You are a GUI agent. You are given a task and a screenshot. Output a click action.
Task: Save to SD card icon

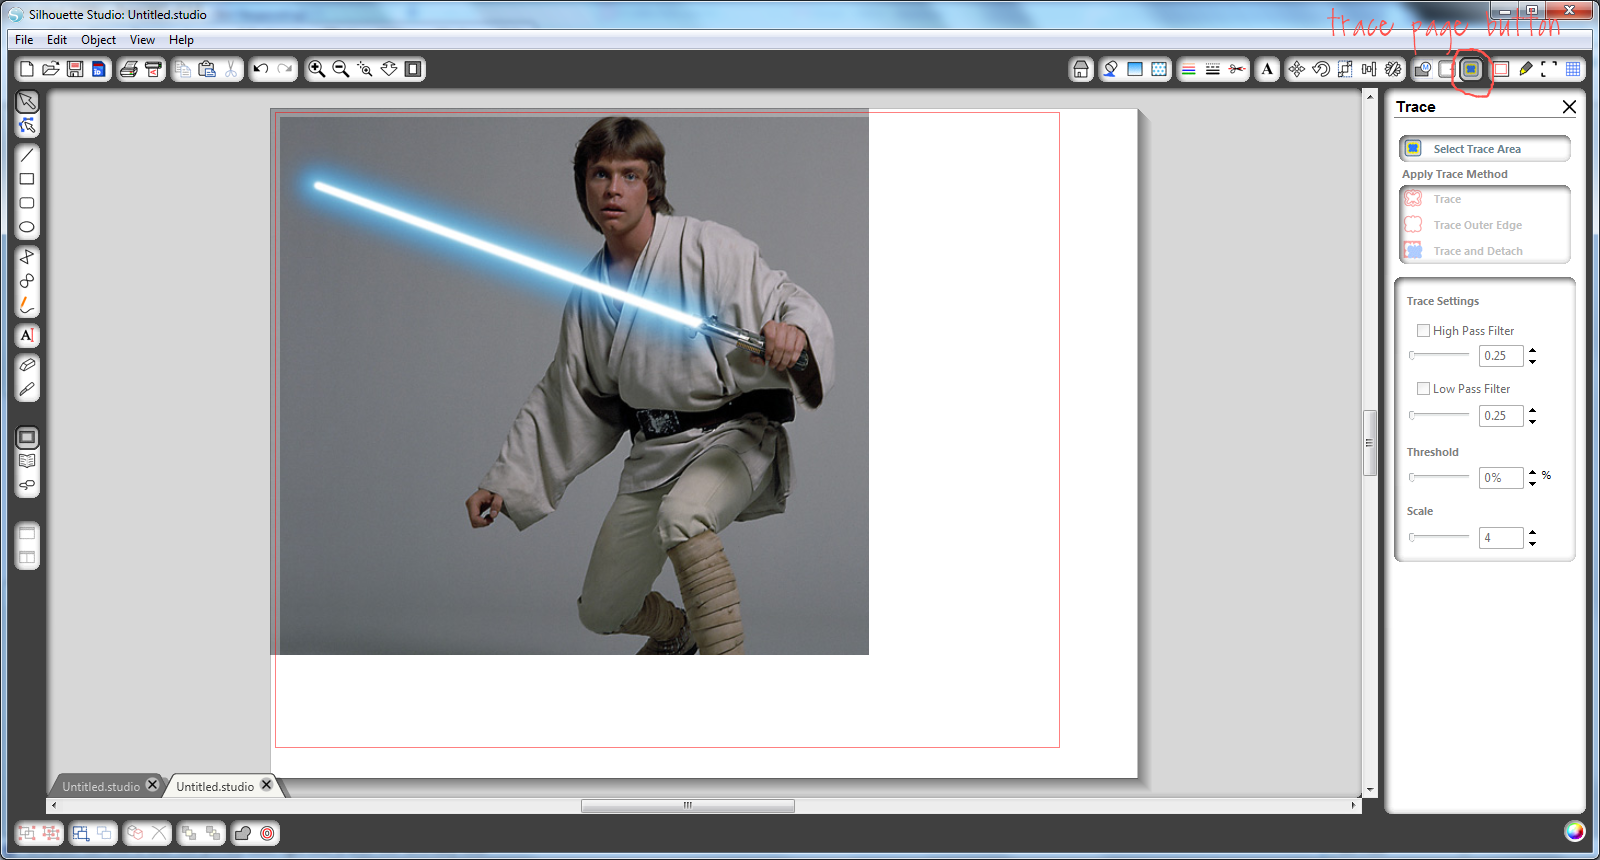pos(99,69)
